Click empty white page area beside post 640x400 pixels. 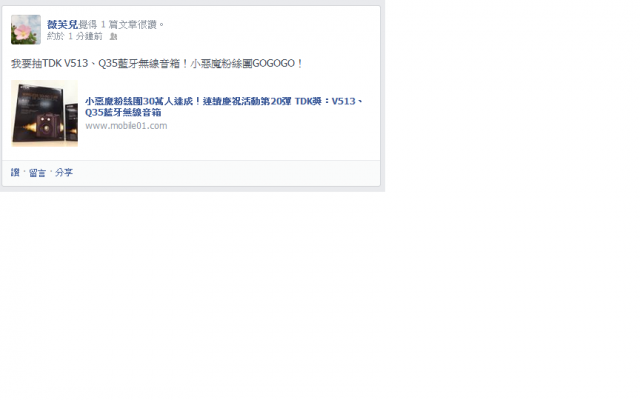(x=510, y=163)
